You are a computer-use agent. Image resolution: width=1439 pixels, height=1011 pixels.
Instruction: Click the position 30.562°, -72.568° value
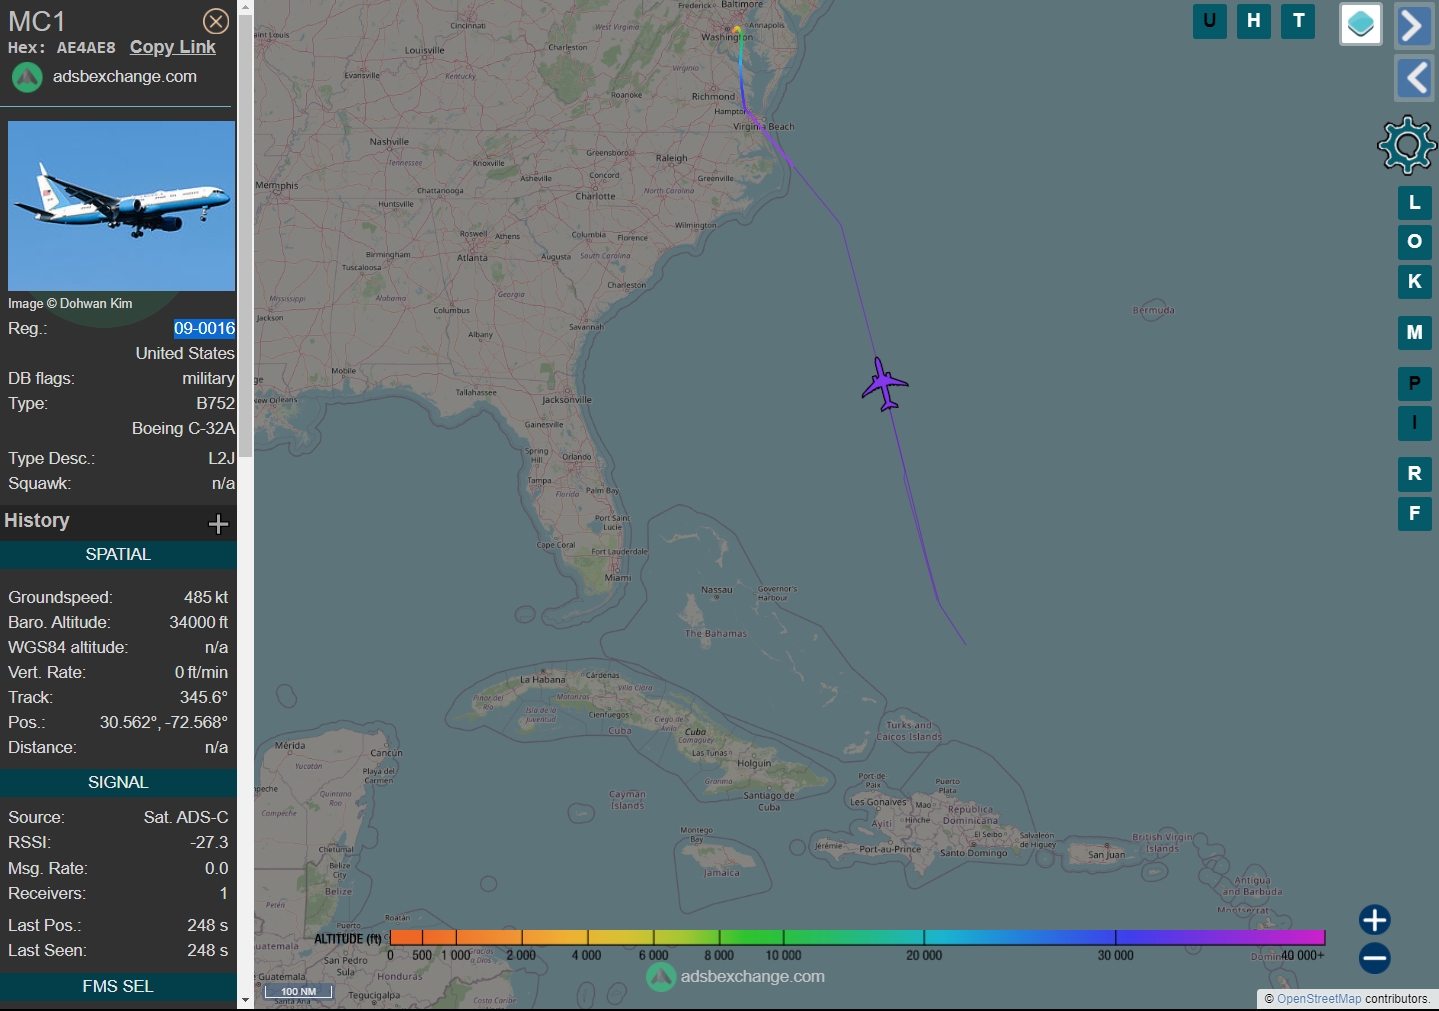coord(164,722)
